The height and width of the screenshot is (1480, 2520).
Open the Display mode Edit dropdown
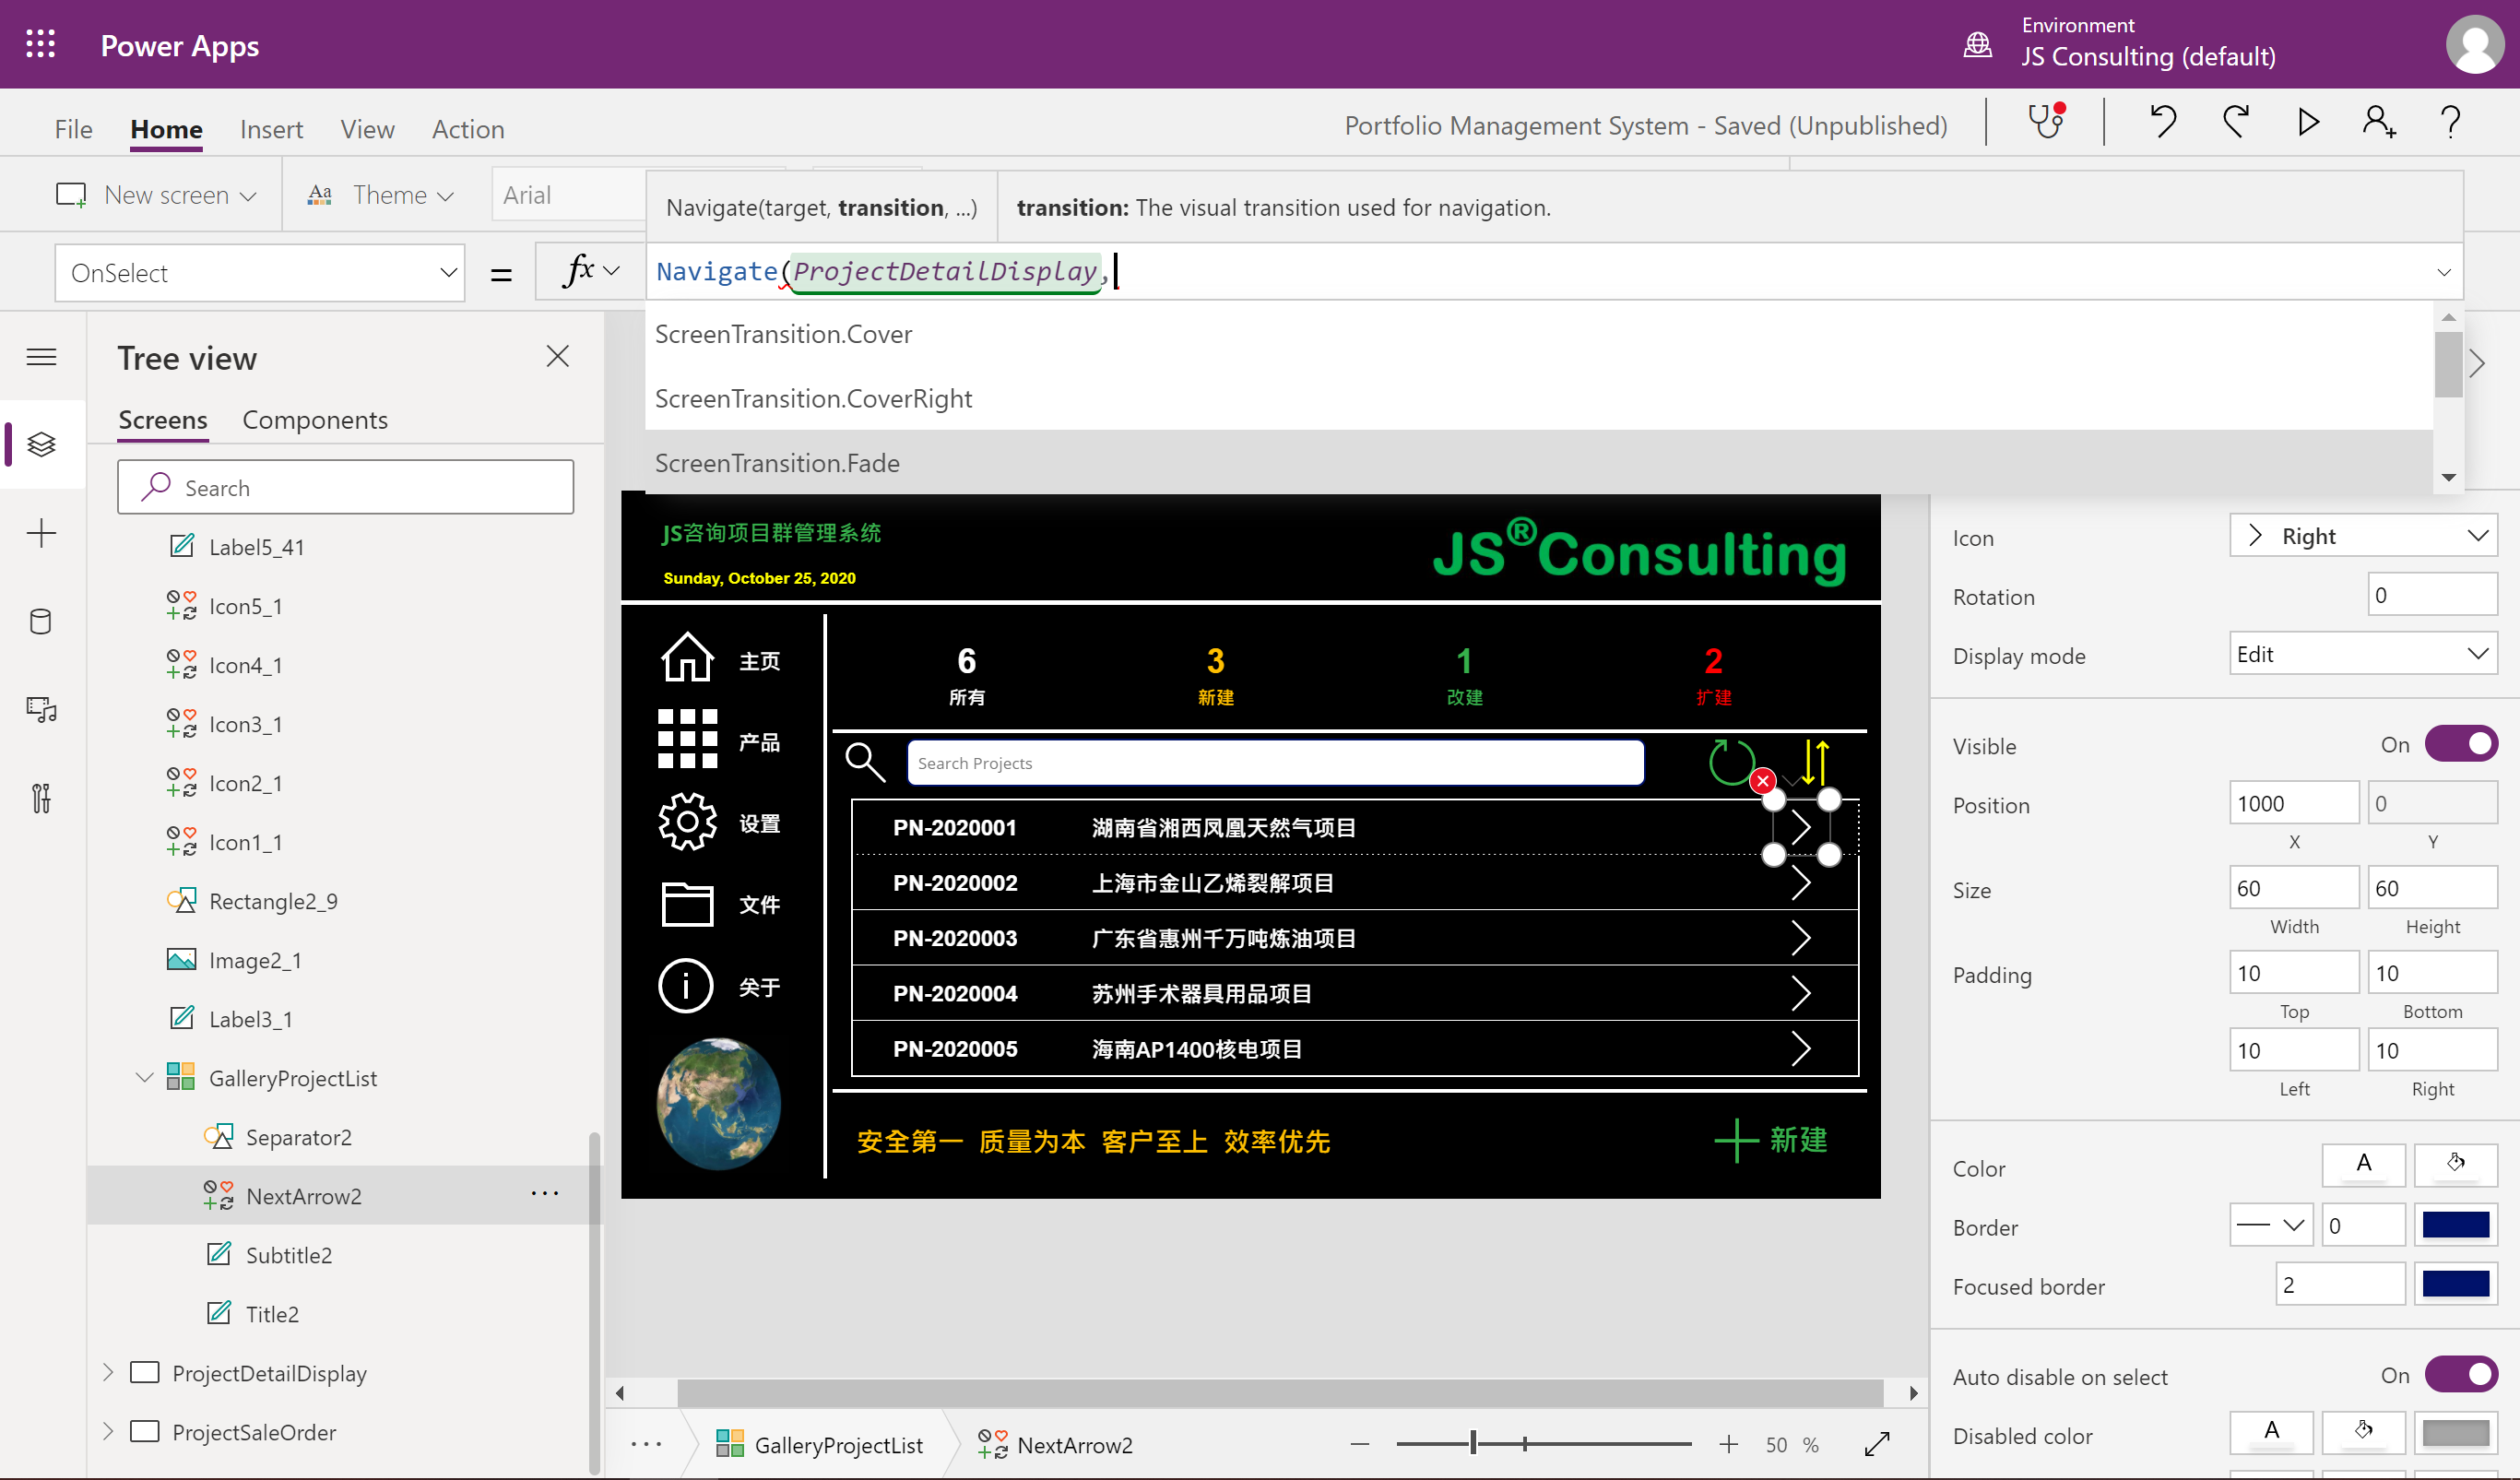(2363, 654)
